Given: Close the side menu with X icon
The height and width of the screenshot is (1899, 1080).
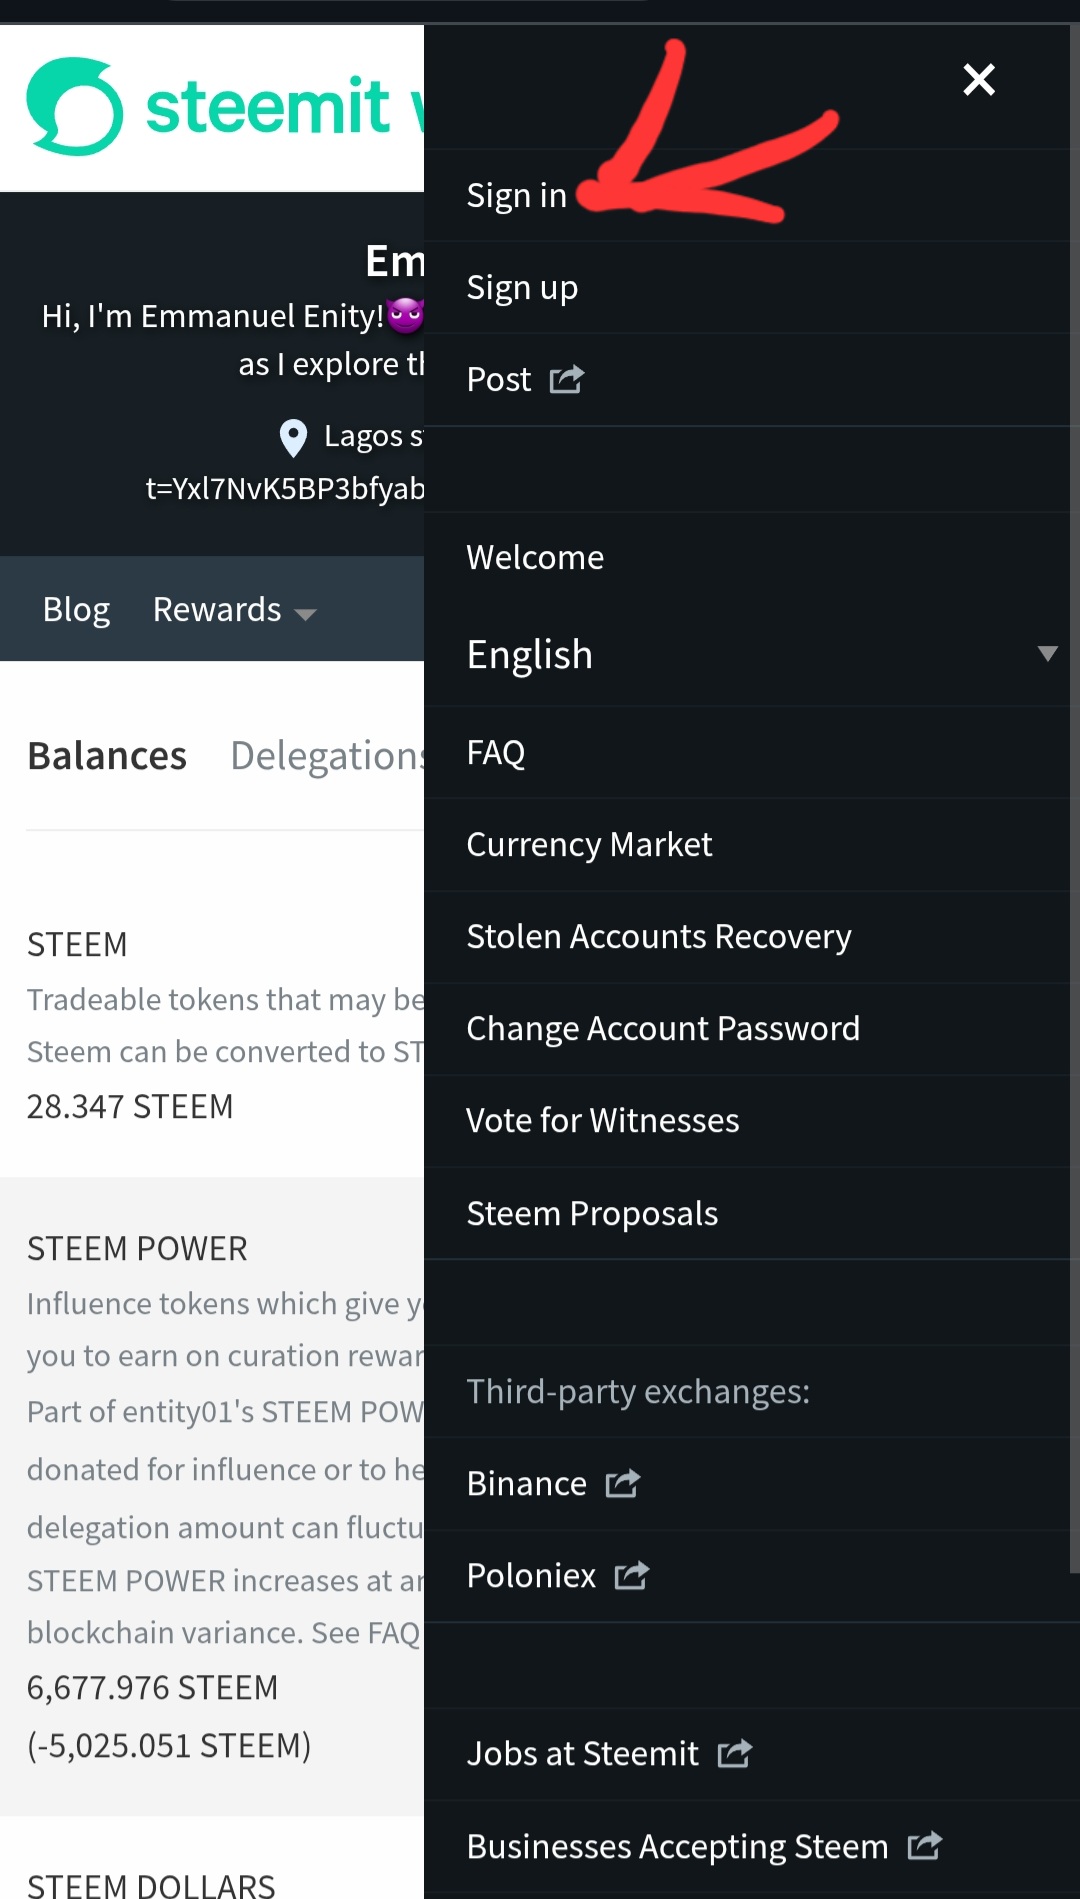Looking at the screenshot, I should click(x=979, y=79).
